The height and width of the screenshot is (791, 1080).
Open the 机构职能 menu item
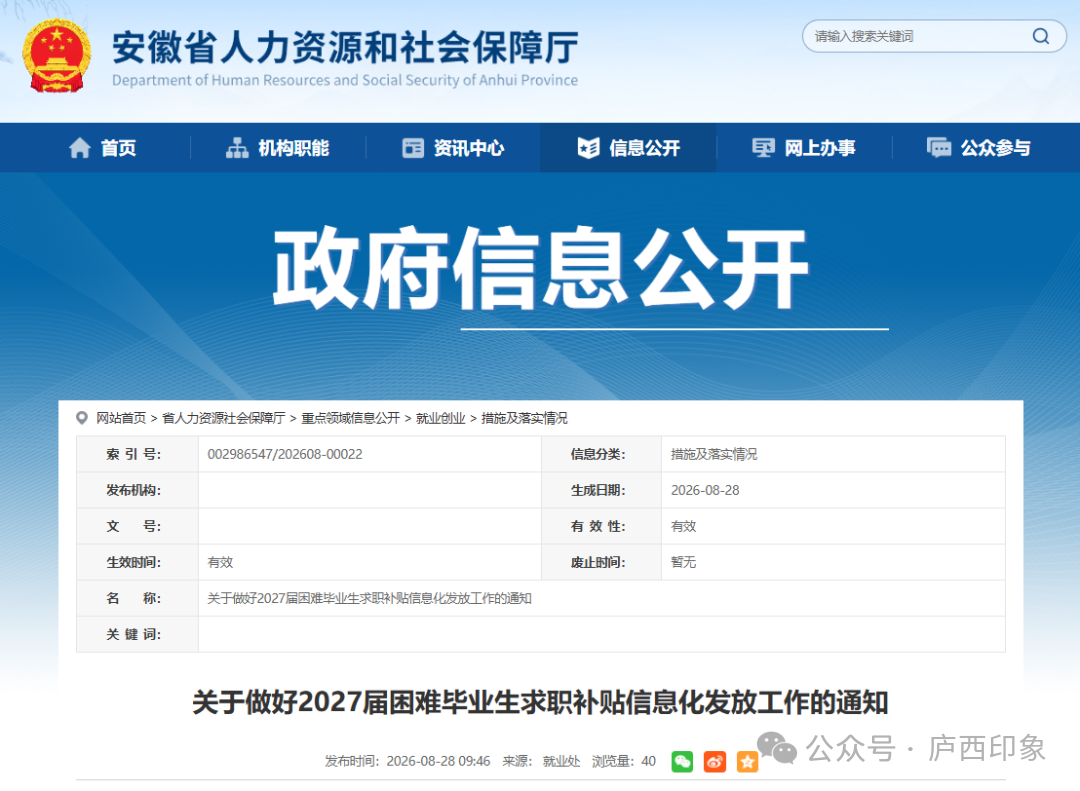pos(278,147)
